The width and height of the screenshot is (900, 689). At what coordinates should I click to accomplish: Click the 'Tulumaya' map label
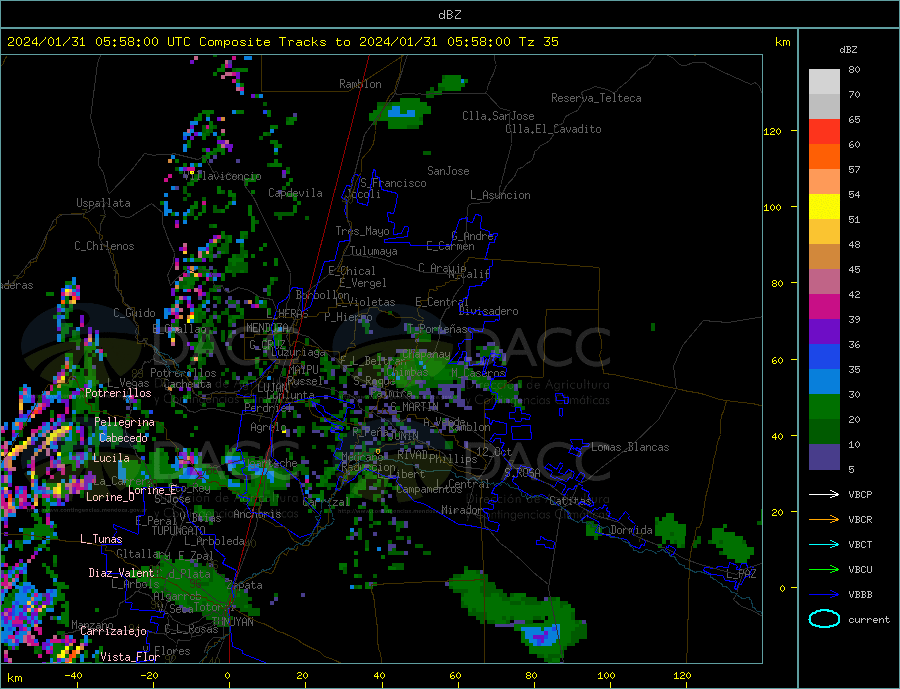tap(374, 251)
